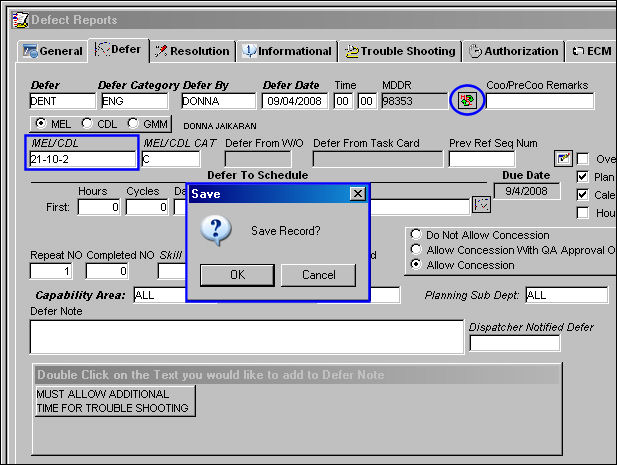Toggle the Ove checkbox
This screenshot has height=465, width=617.
[582, 159]
